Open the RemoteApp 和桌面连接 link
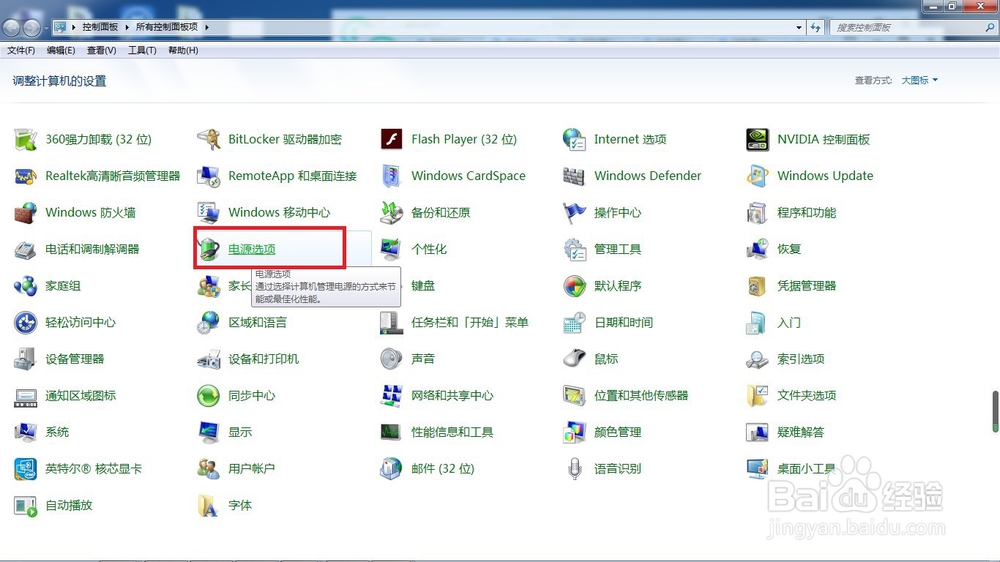 click(x=292, y=176)
